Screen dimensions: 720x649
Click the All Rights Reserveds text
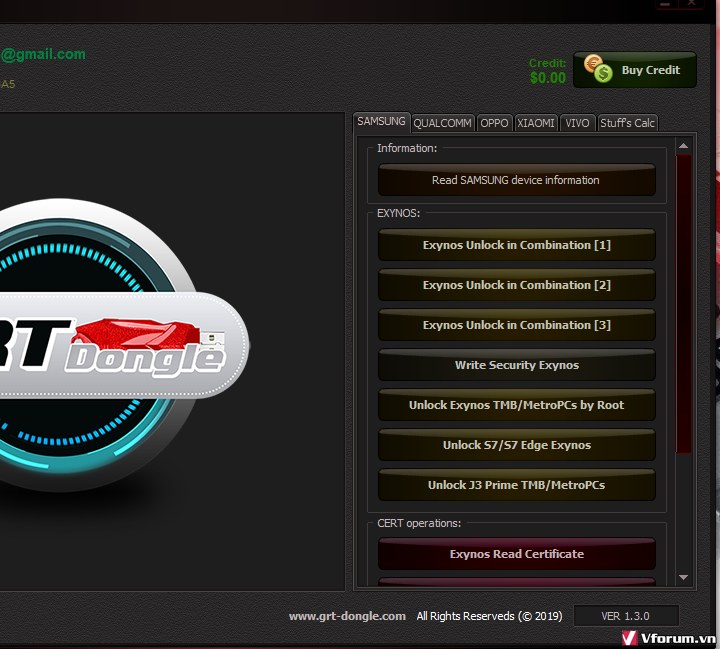(x=489, y=616)
